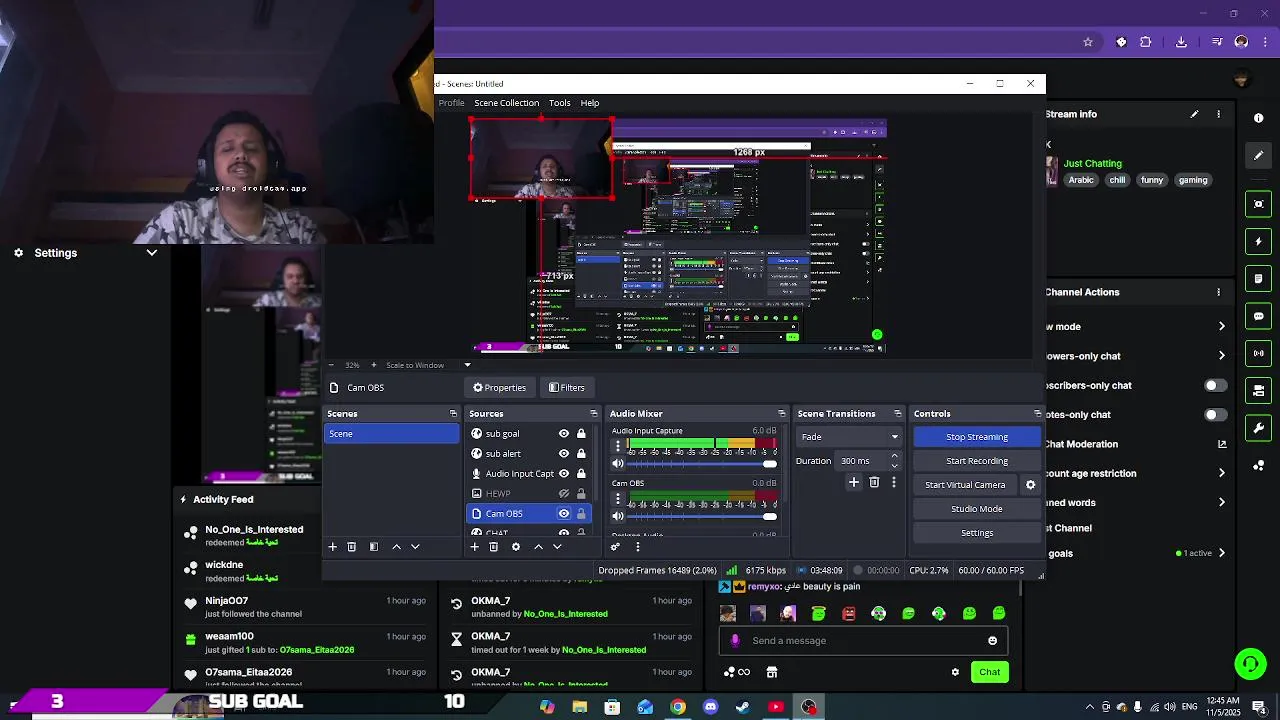Open the Profile menu in OBS
Viewport: 1280px width, 720px height.
coord(451,103)
